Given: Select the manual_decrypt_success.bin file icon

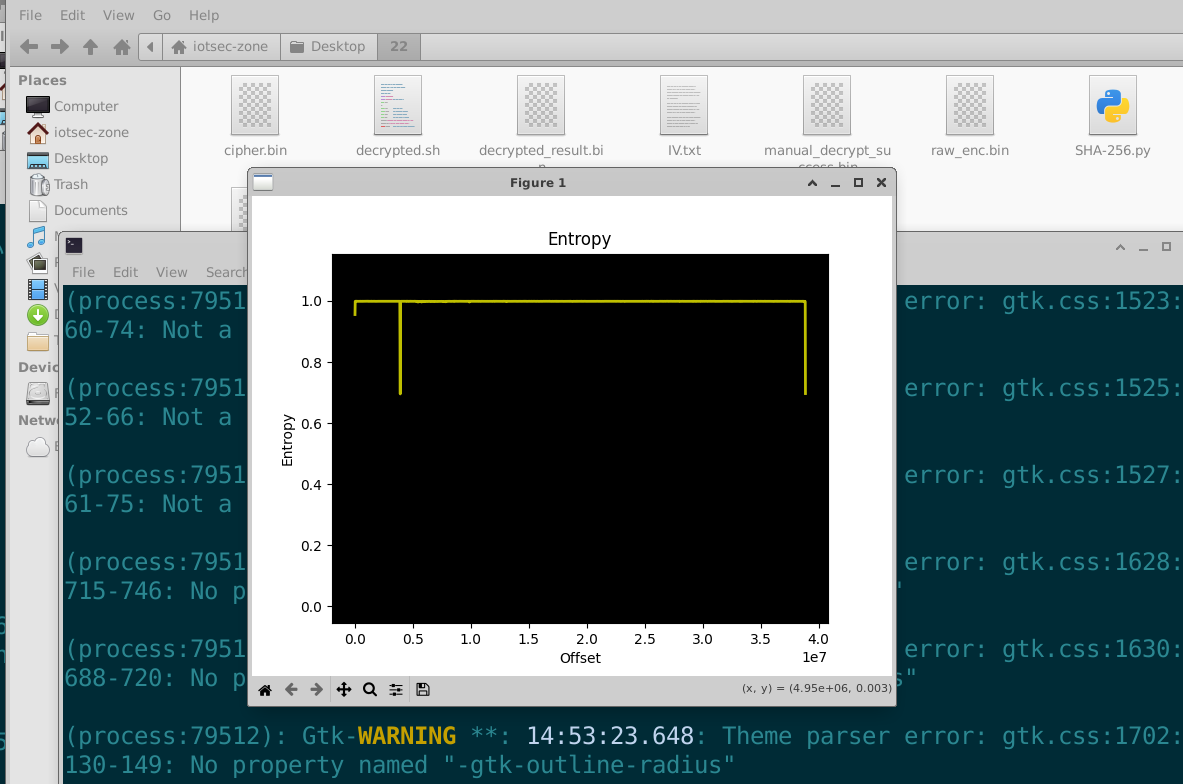Looking at the screenshot, I should pyautogui.click(x=827, y=106).
